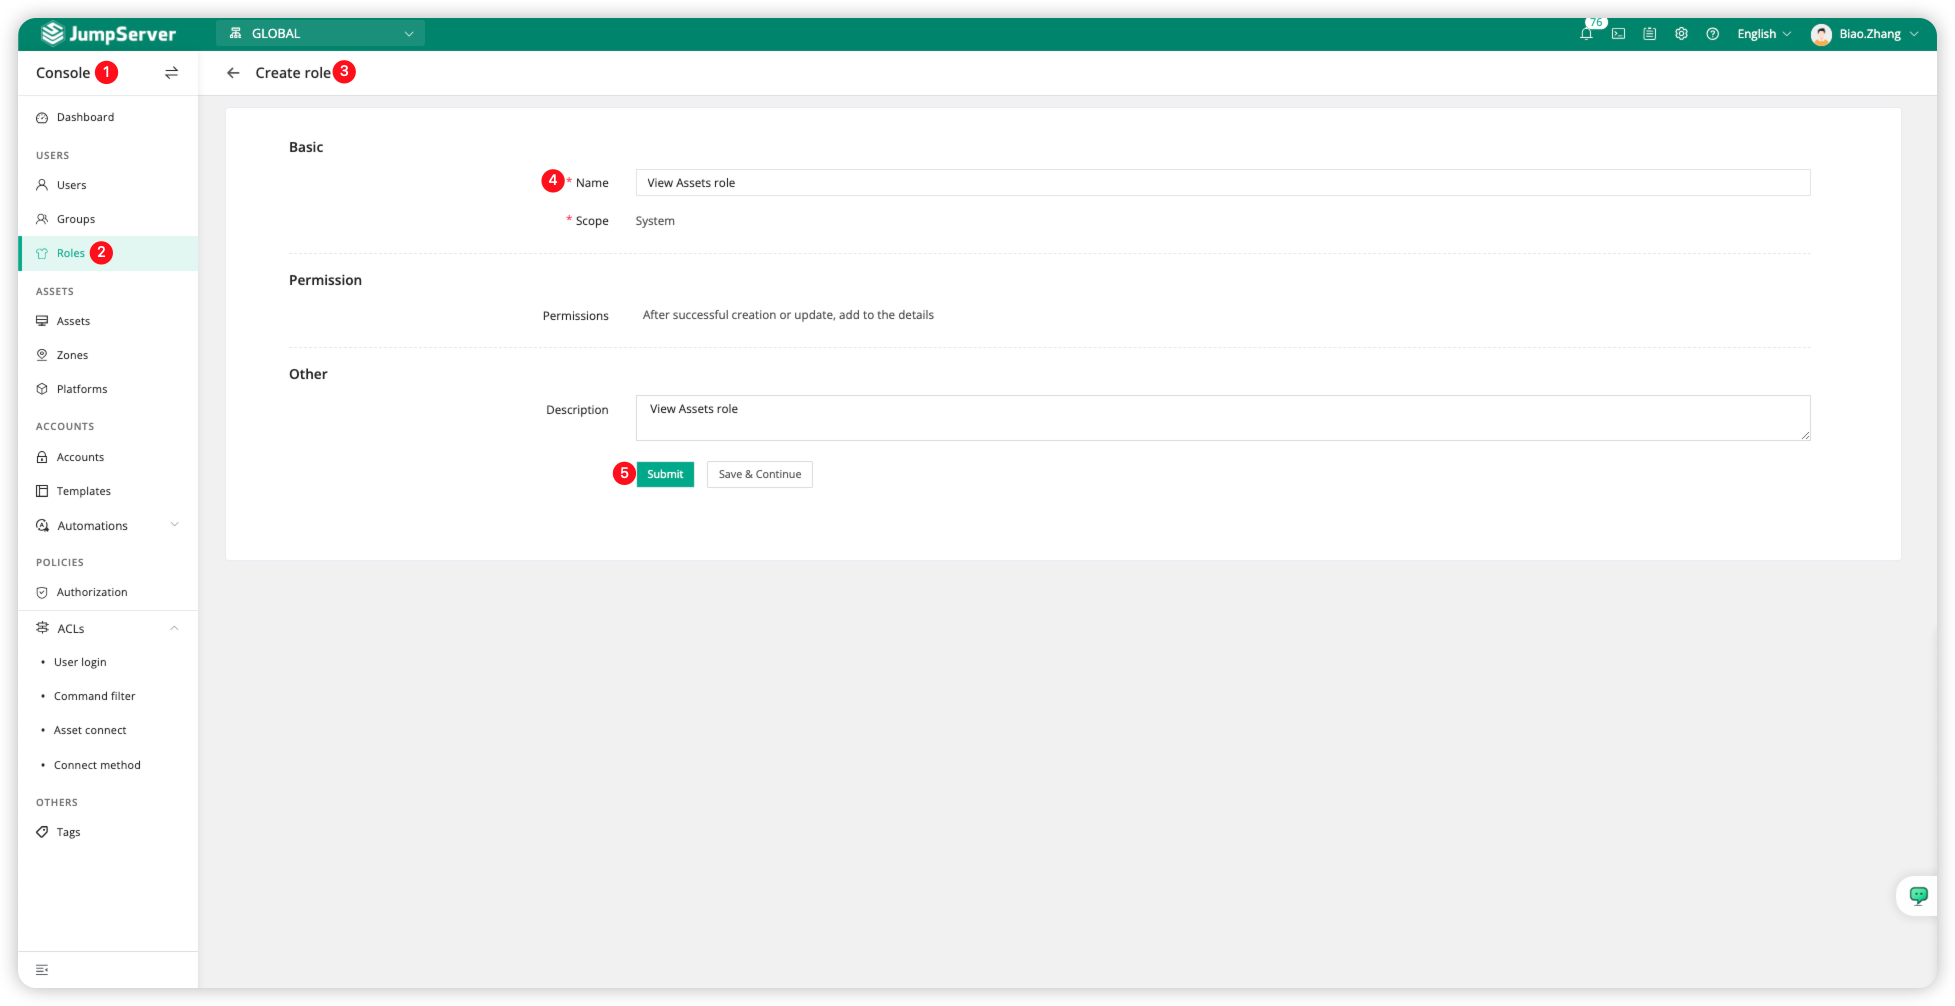Open Groups in the sidebar
Viewport: 1955px width, 1006px height.
tap(108, 219)
